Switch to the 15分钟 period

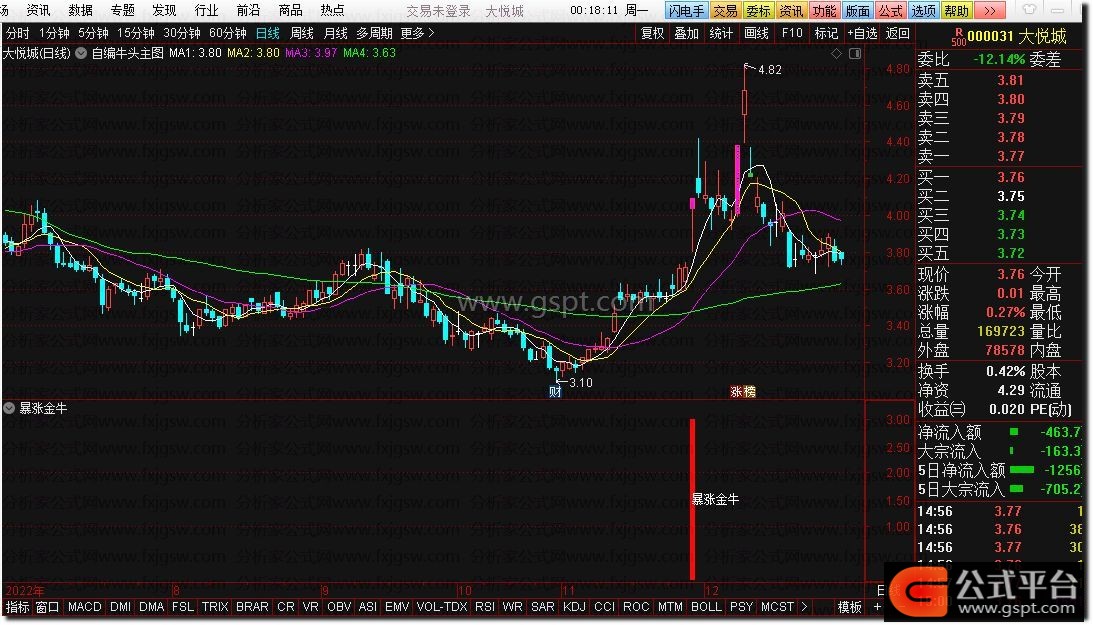tap(135, 33)
